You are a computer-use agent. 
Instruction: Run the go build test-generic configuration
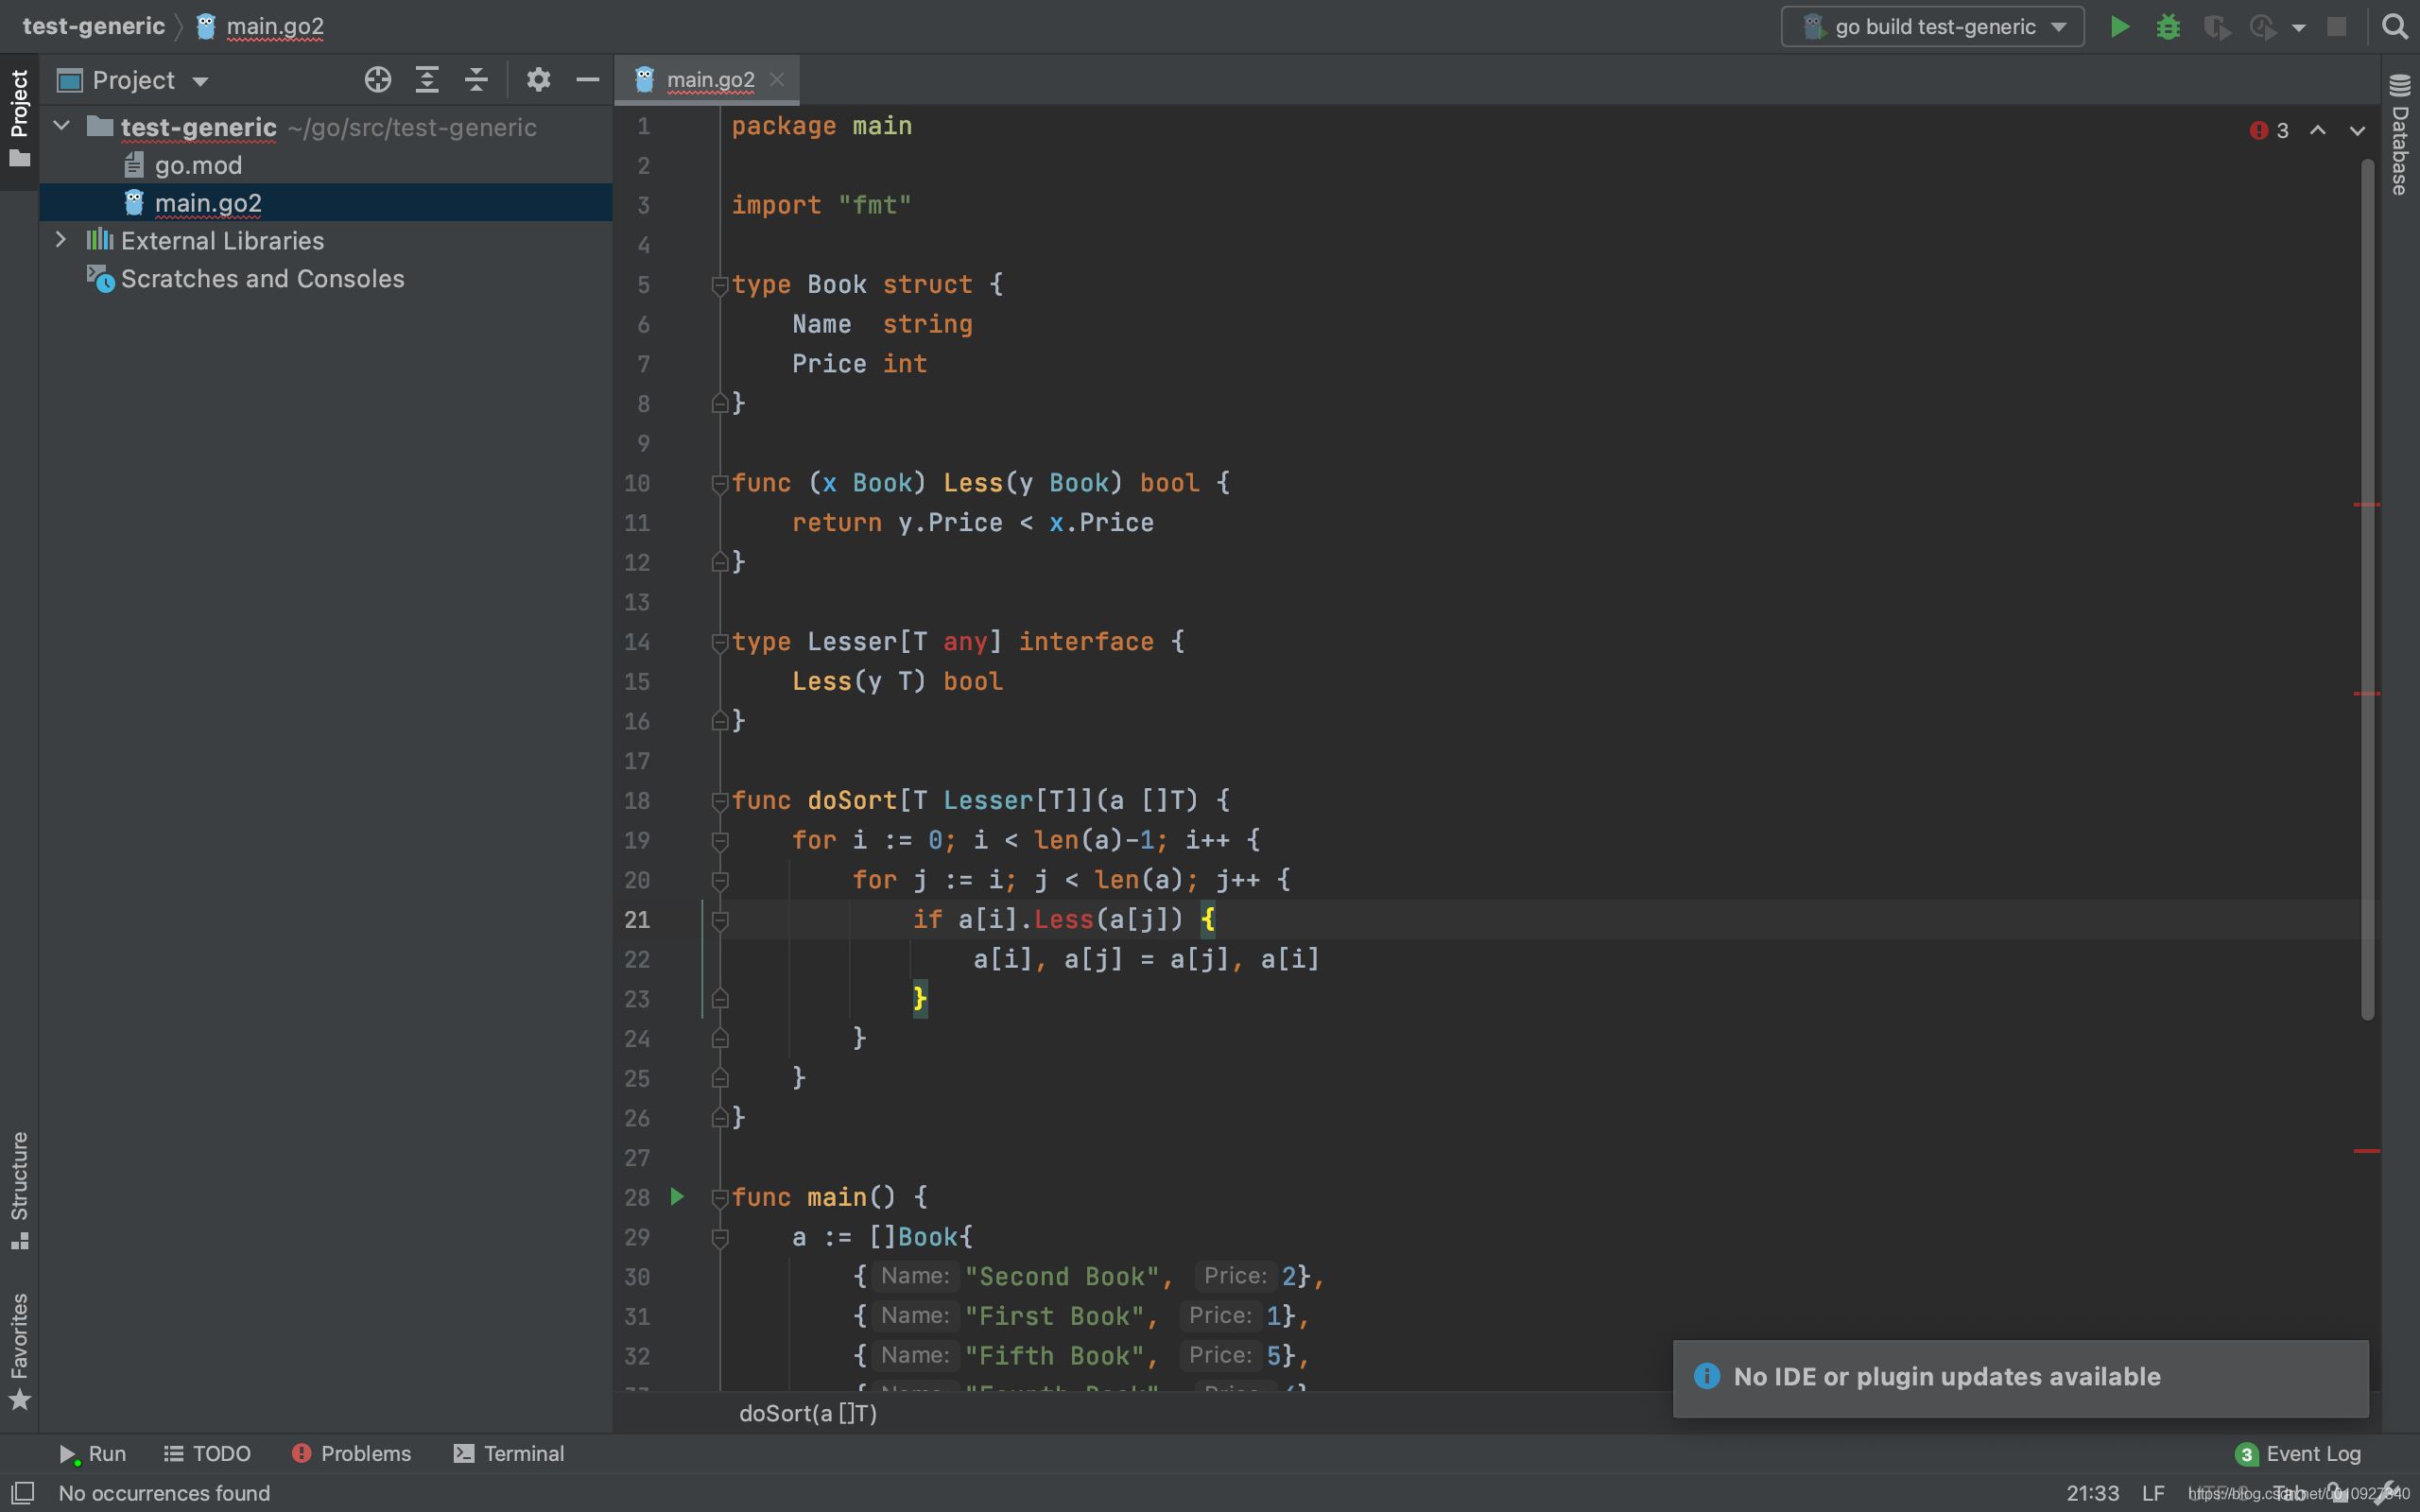coord(2119,26)
